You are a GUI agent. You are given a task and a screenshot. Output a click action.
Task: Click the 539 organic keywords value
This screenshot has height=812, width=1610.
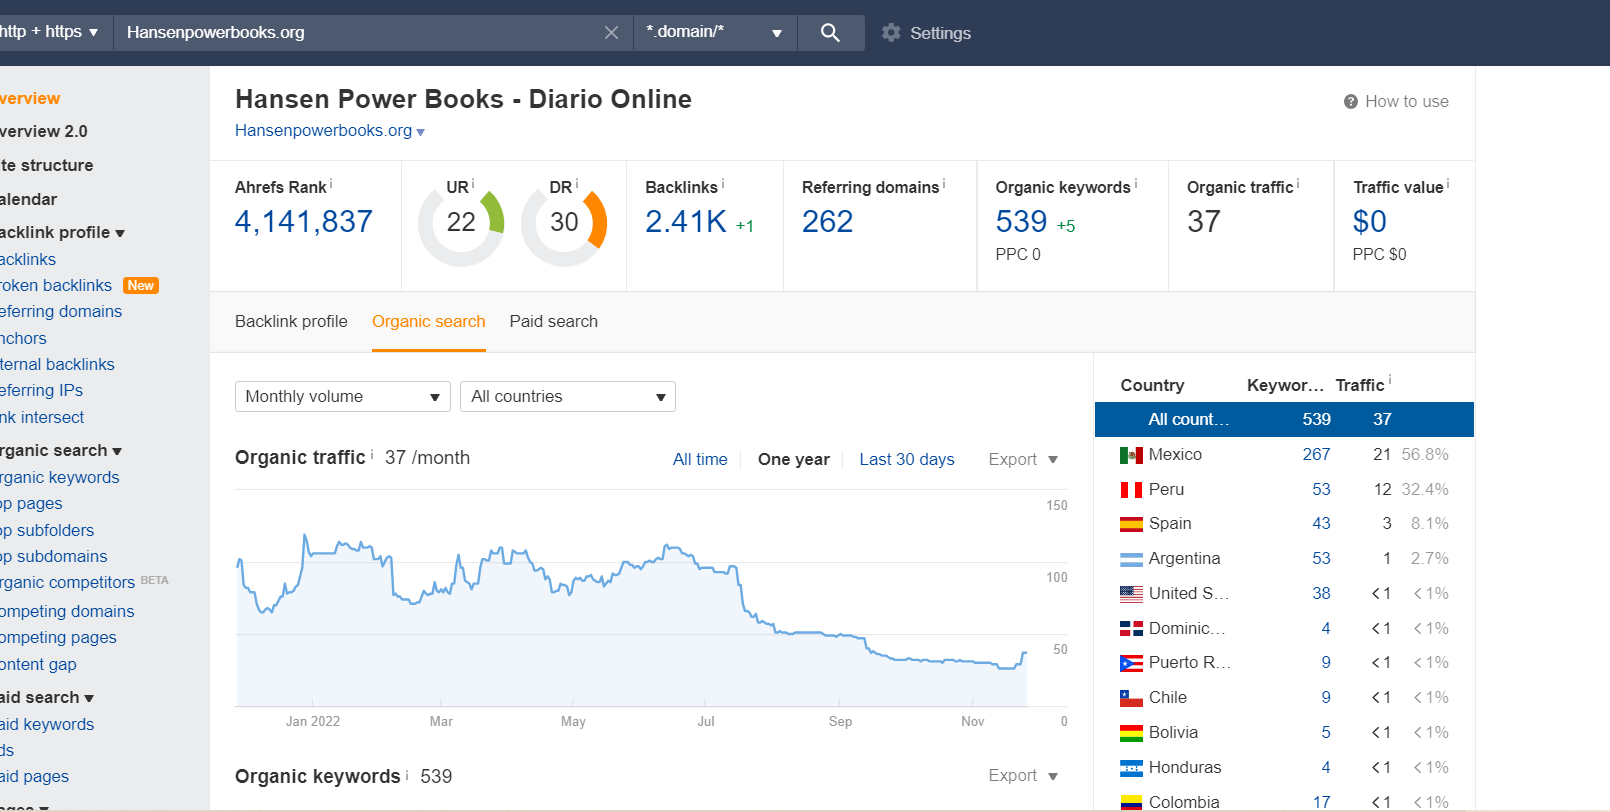[x=1021, y=222]
